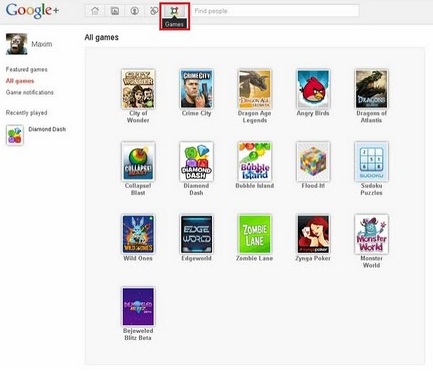This screenshot has height=371, width=433.
Task: Open recently played Diamond Dash link
Action: [47, 129]
